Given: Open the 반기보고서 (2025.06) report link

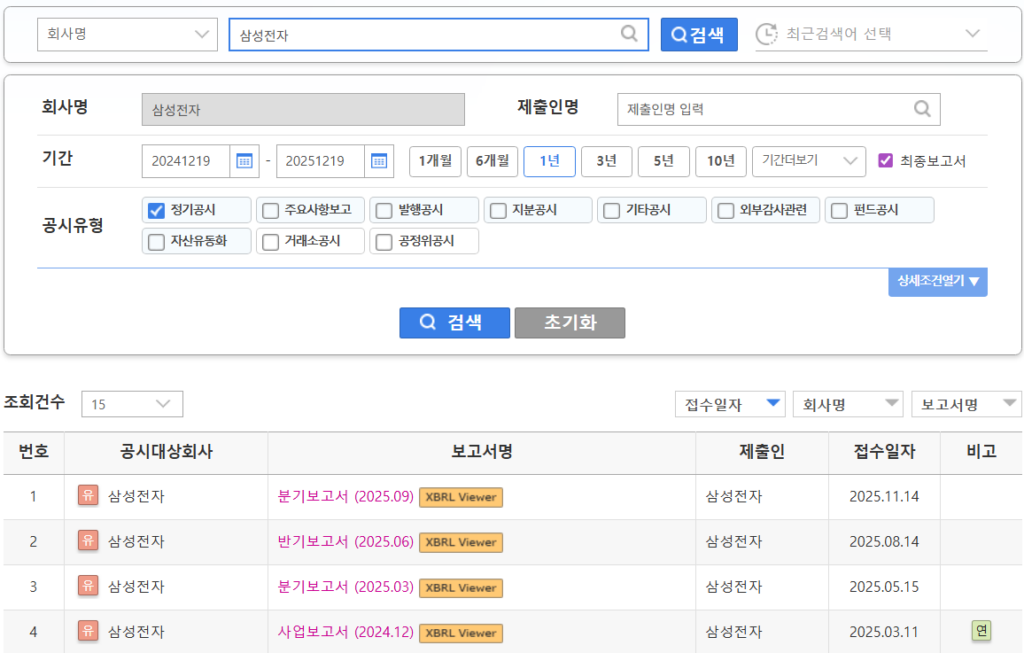Looking at the screenshot, I should point(345,542).
